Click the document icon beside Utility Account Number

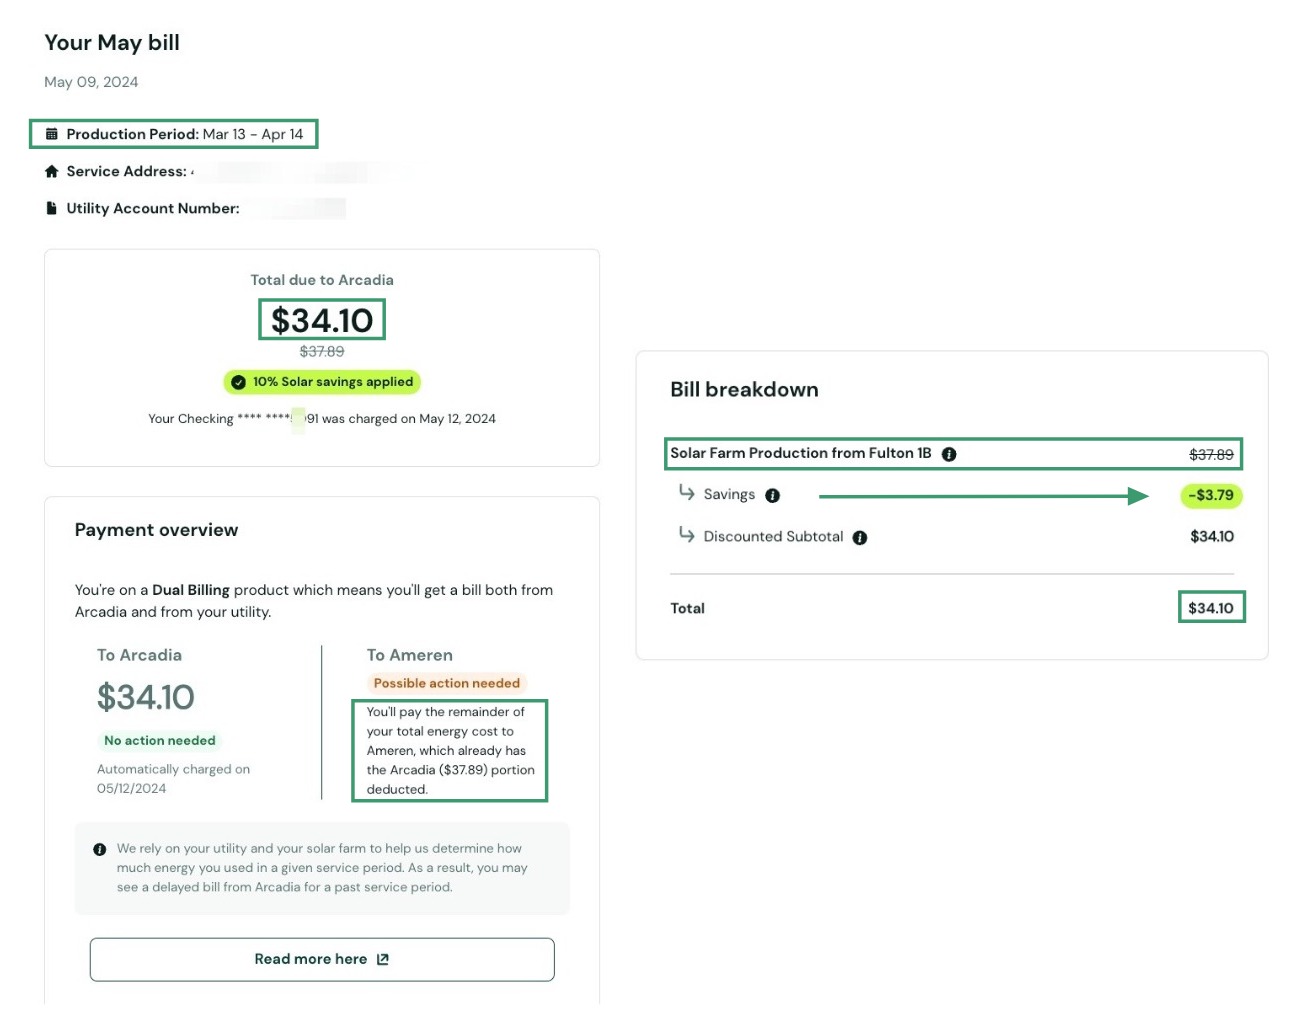pos(52,208)
